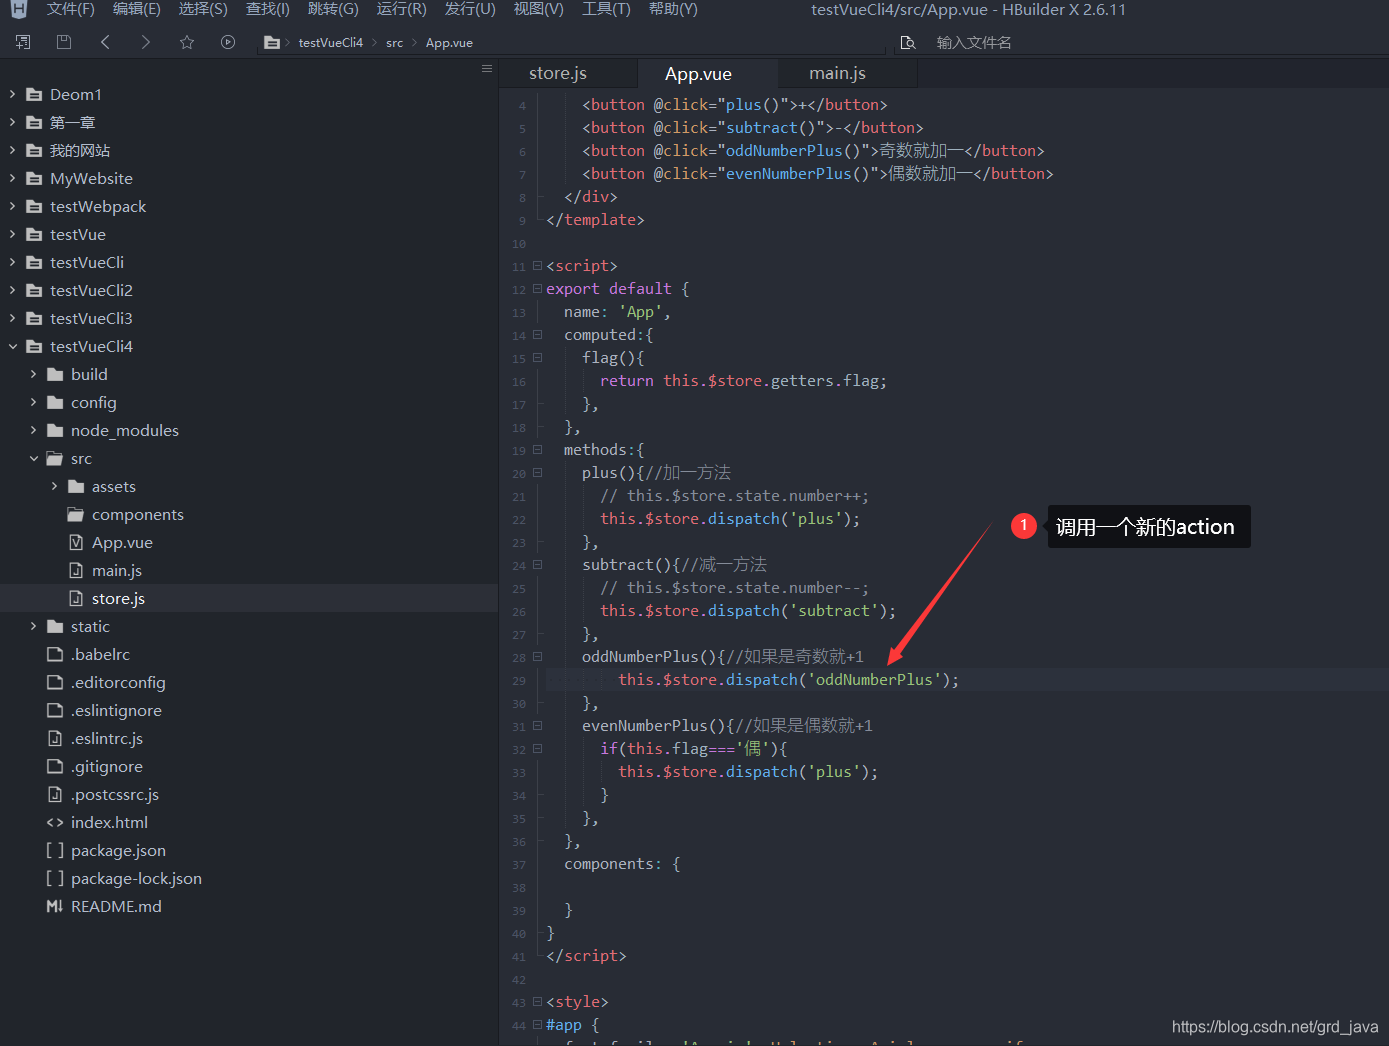Collapse the testVueCli4 project folder

12,346
